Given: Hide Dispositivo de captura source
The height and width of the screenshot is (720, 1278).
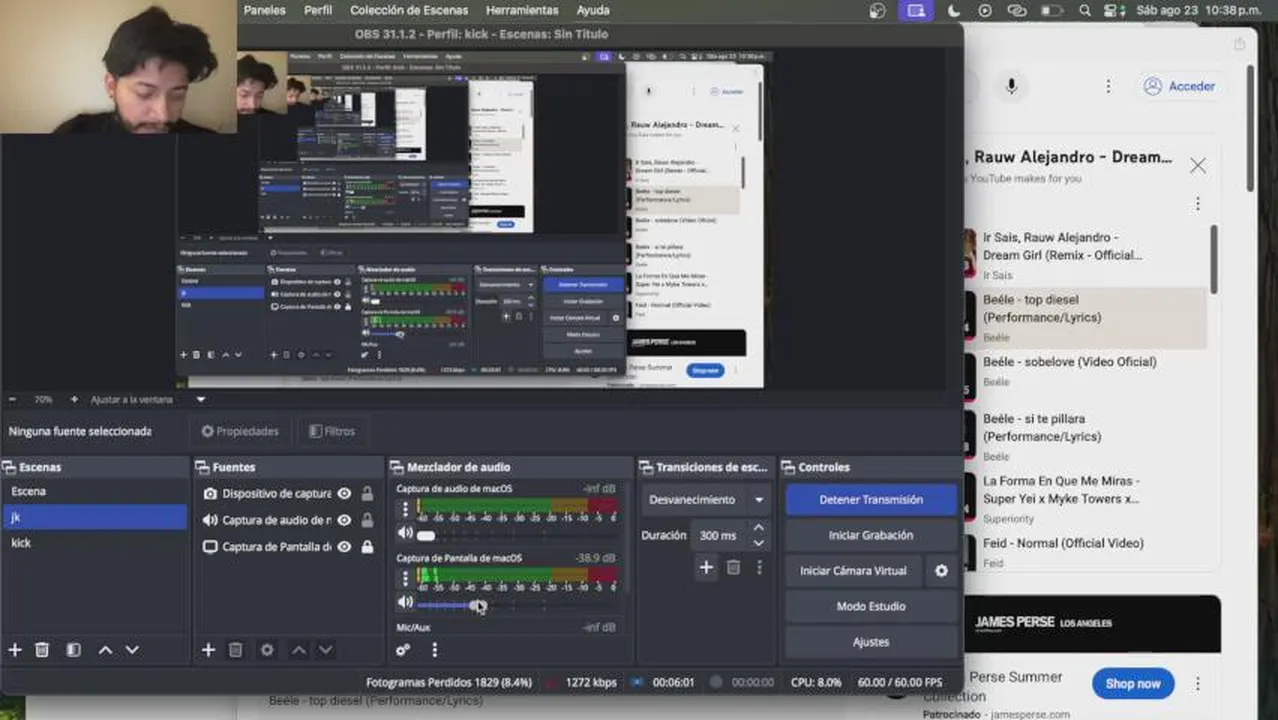Looking at the screenshot, I should 344,493.
